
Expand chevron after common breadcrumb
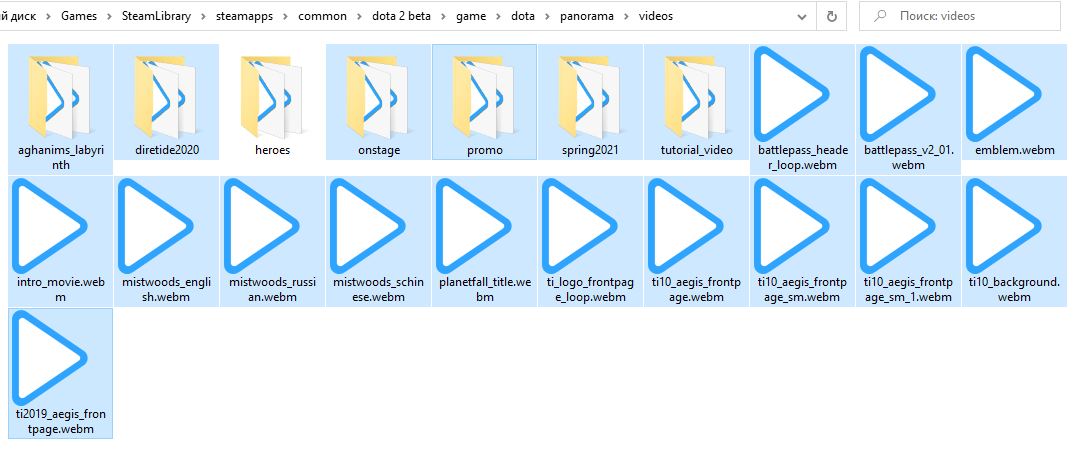tap(357, 16)
